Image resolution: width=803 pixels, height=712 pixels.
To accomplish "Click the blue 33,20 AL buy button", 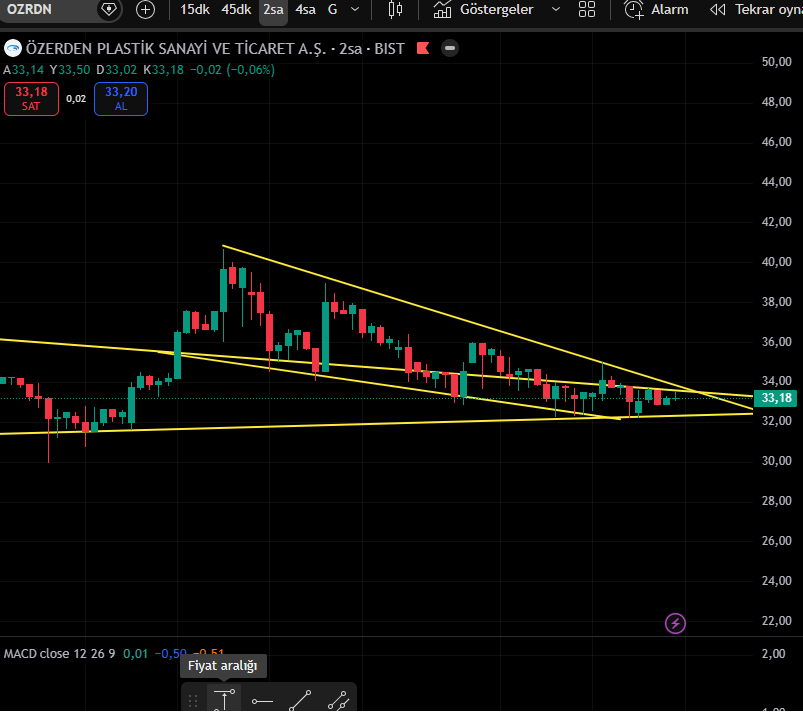I will pyautogui.click(x=121, y=99).
